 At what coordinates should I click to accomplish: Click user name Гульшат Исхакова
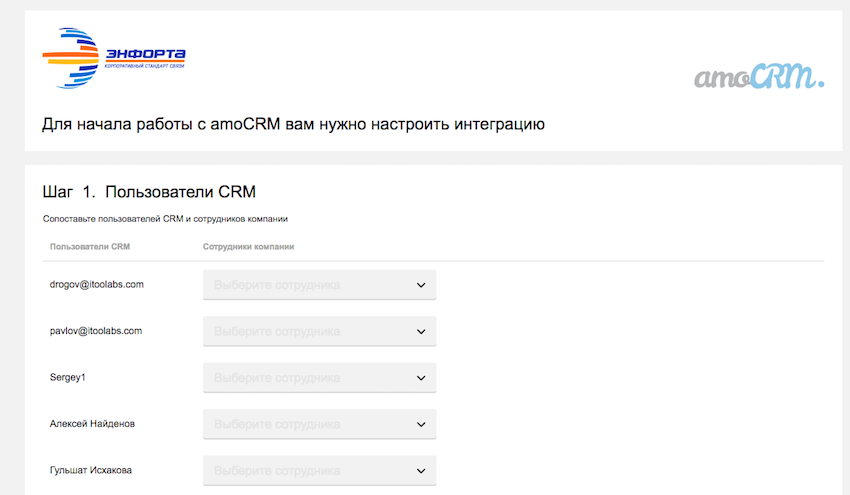pos(91,470)
